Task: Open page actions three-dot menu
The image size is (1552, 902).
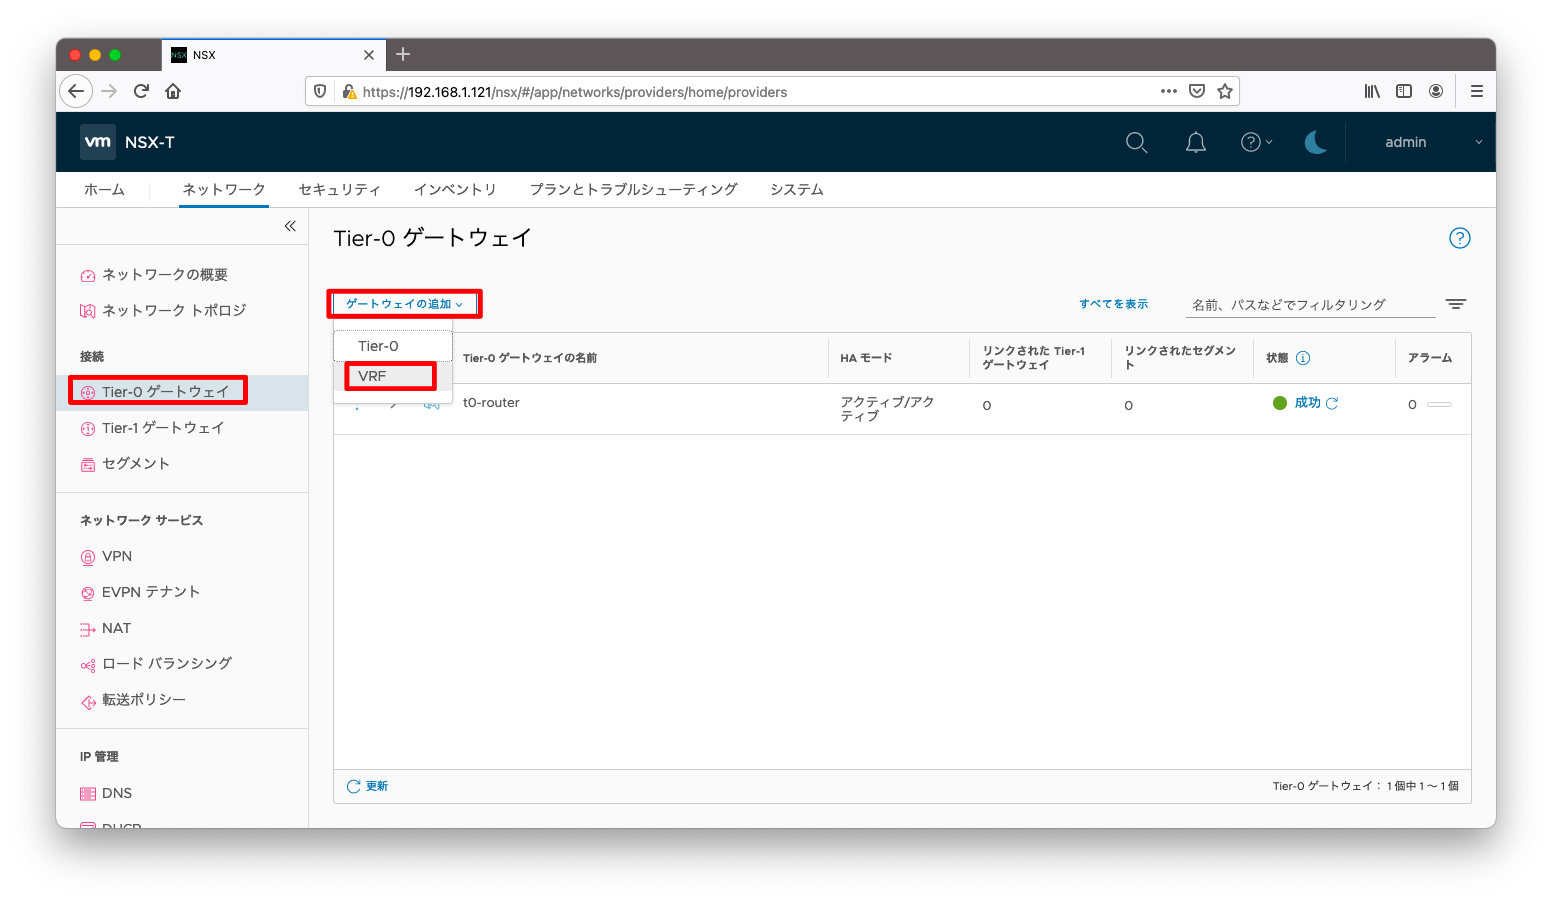Action: (x=1168, y=91)
